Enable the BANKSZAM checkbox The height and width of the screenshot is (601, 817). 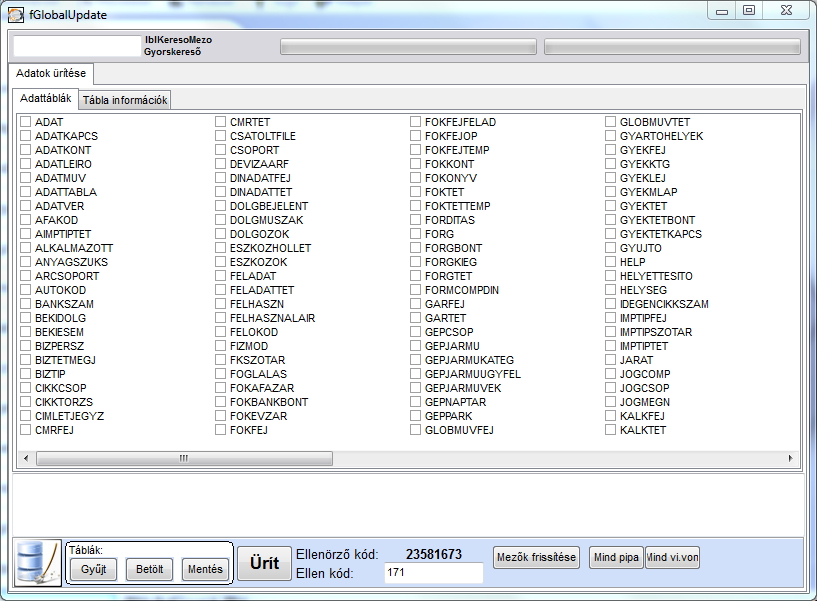(26, 304)
